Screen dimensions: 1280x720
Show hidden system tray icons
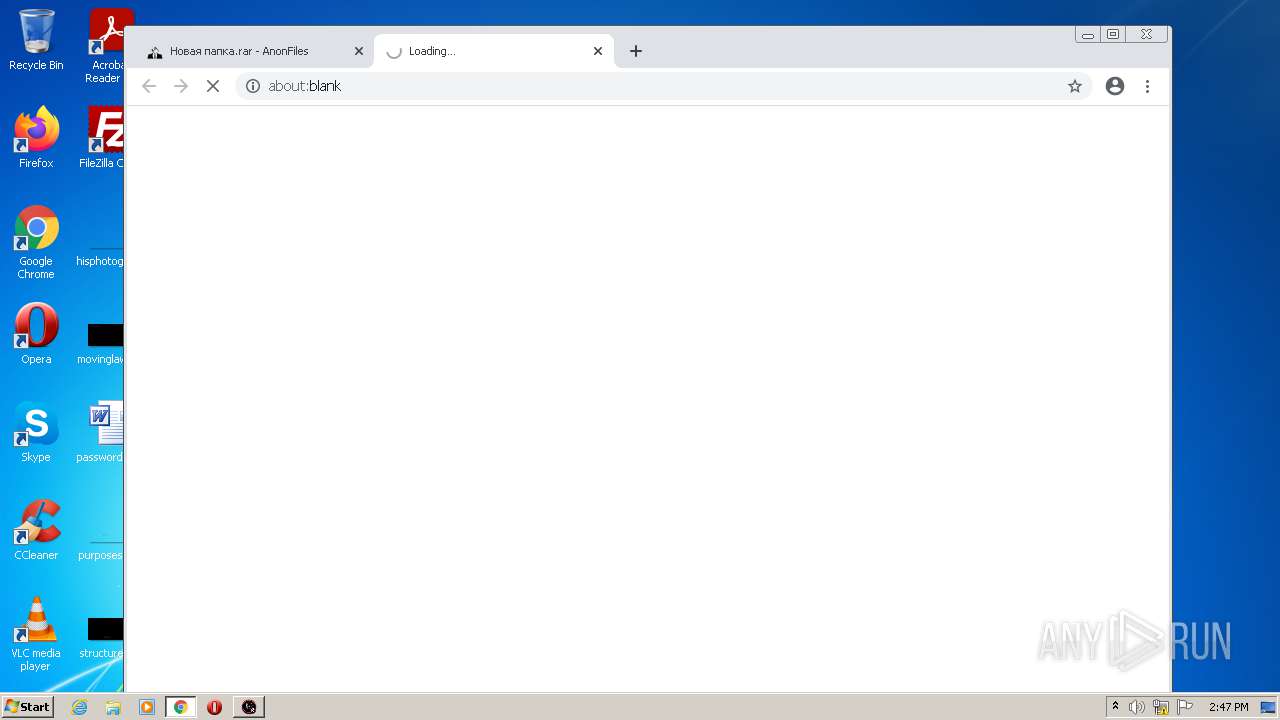tap(1116, 707)
